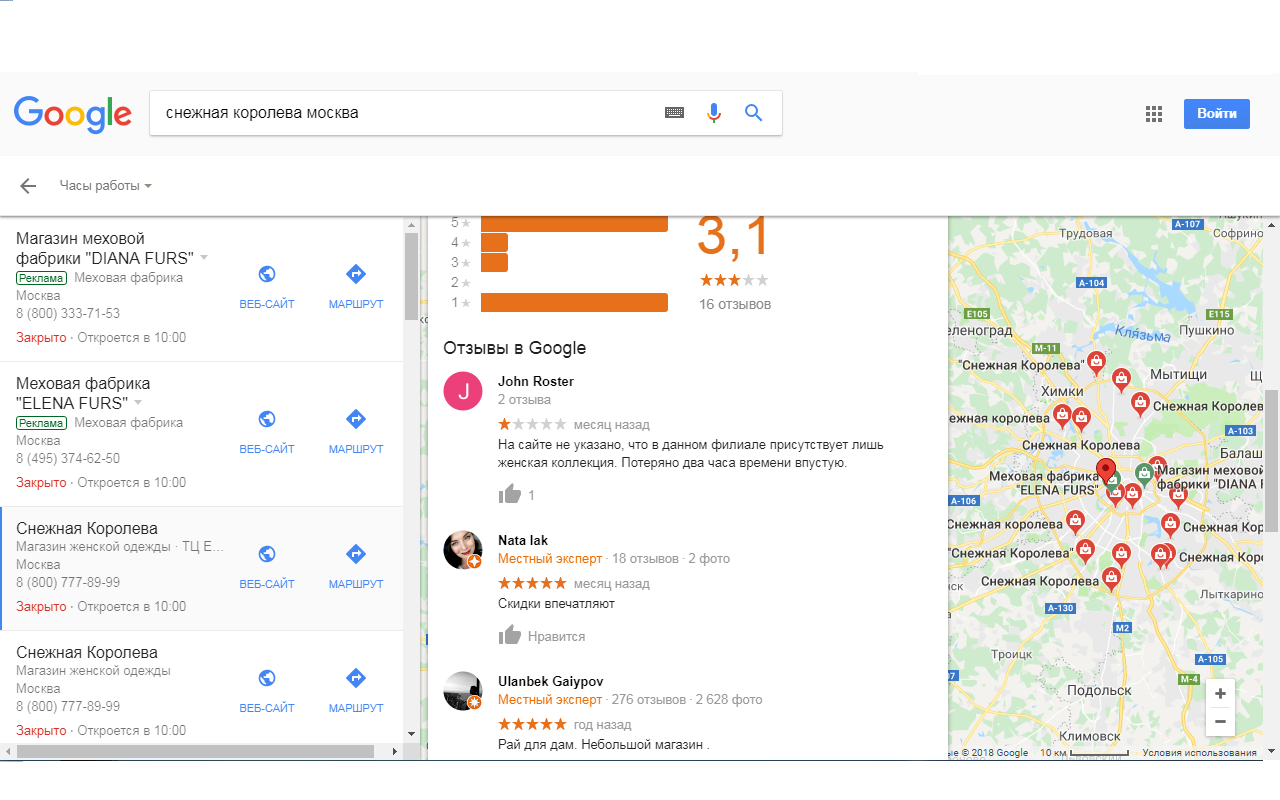The height and width of the screenshot is (800, 1280).
Task: Zoom in on the map
Action: [x=1220, y=693]
